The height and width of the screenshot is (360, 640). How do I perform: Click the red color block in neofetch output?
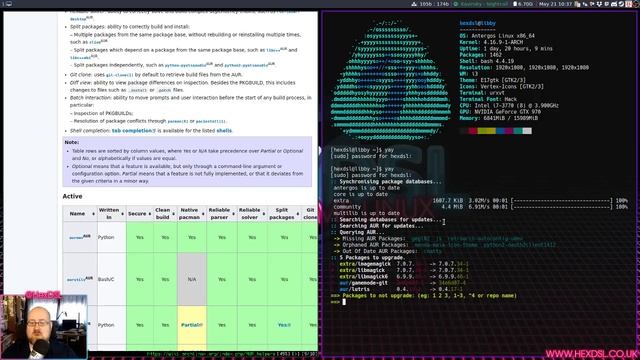(473, 131)
